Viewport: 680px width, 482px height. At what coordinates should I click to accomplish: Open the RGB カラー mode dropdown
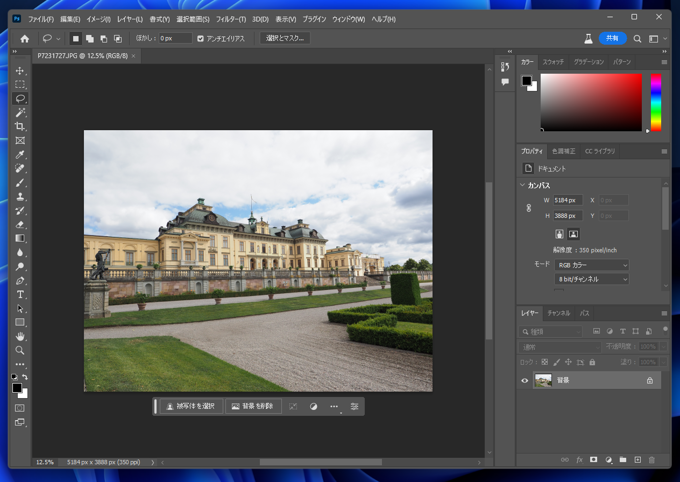591,265
